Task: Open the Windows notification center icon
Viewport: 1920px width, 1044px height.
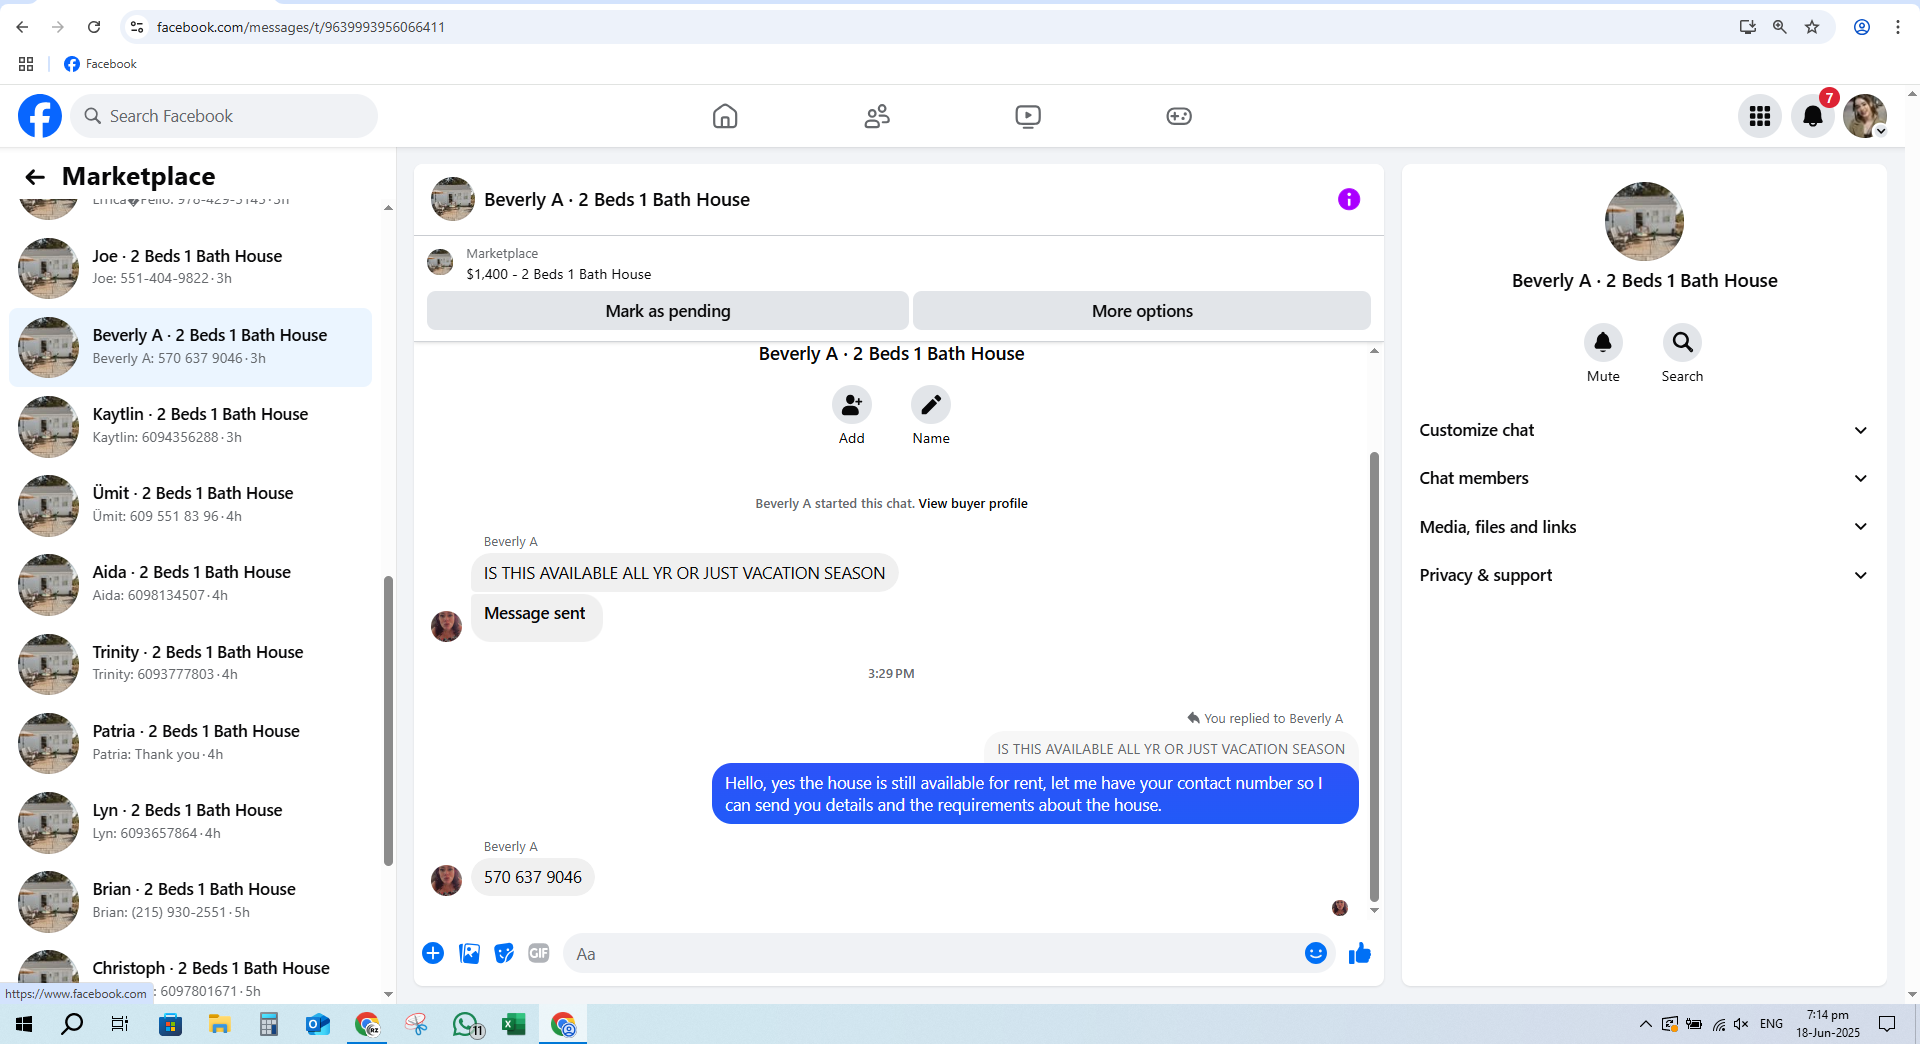Action: (x=1887, y=1024)
